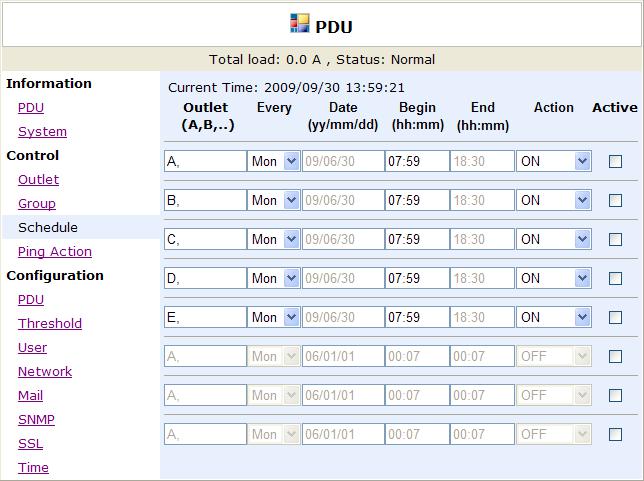
Task: Click the Begin time field for outlet A
Action: point(417,161)
